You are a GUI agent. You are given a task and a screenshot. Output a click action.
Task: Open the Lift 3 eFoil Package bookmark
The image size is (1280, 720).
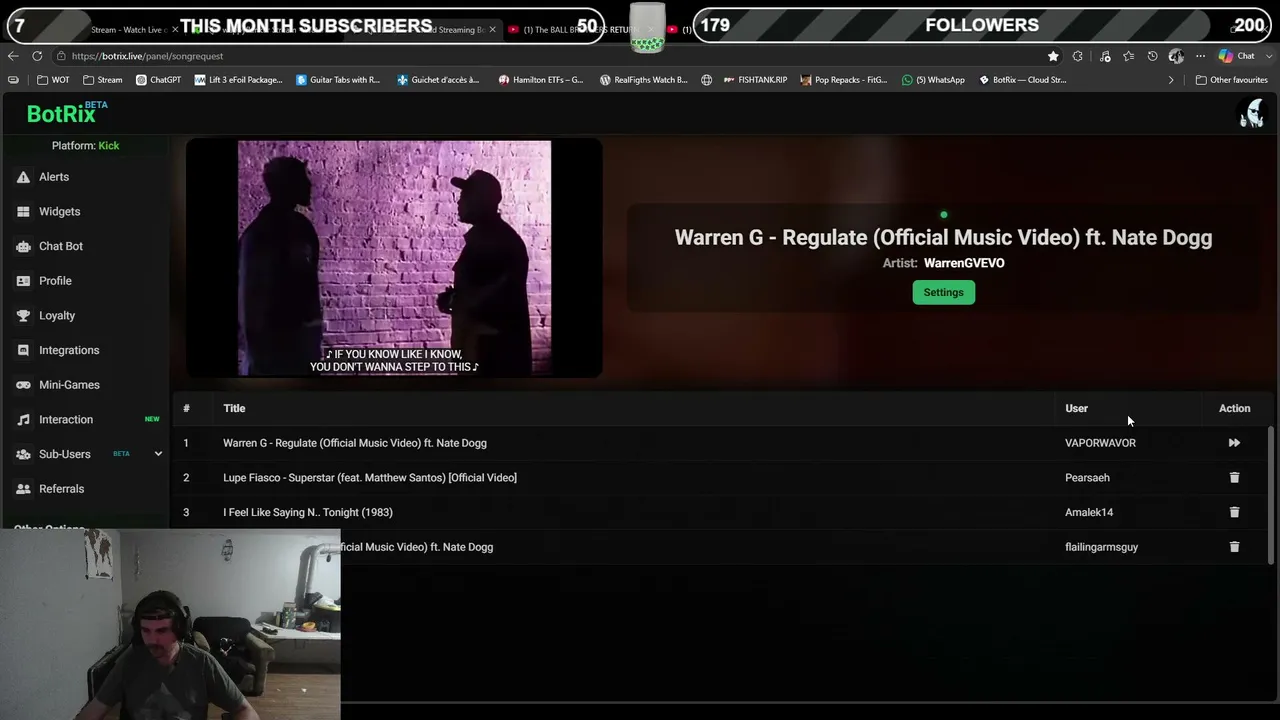coord(238,80)
